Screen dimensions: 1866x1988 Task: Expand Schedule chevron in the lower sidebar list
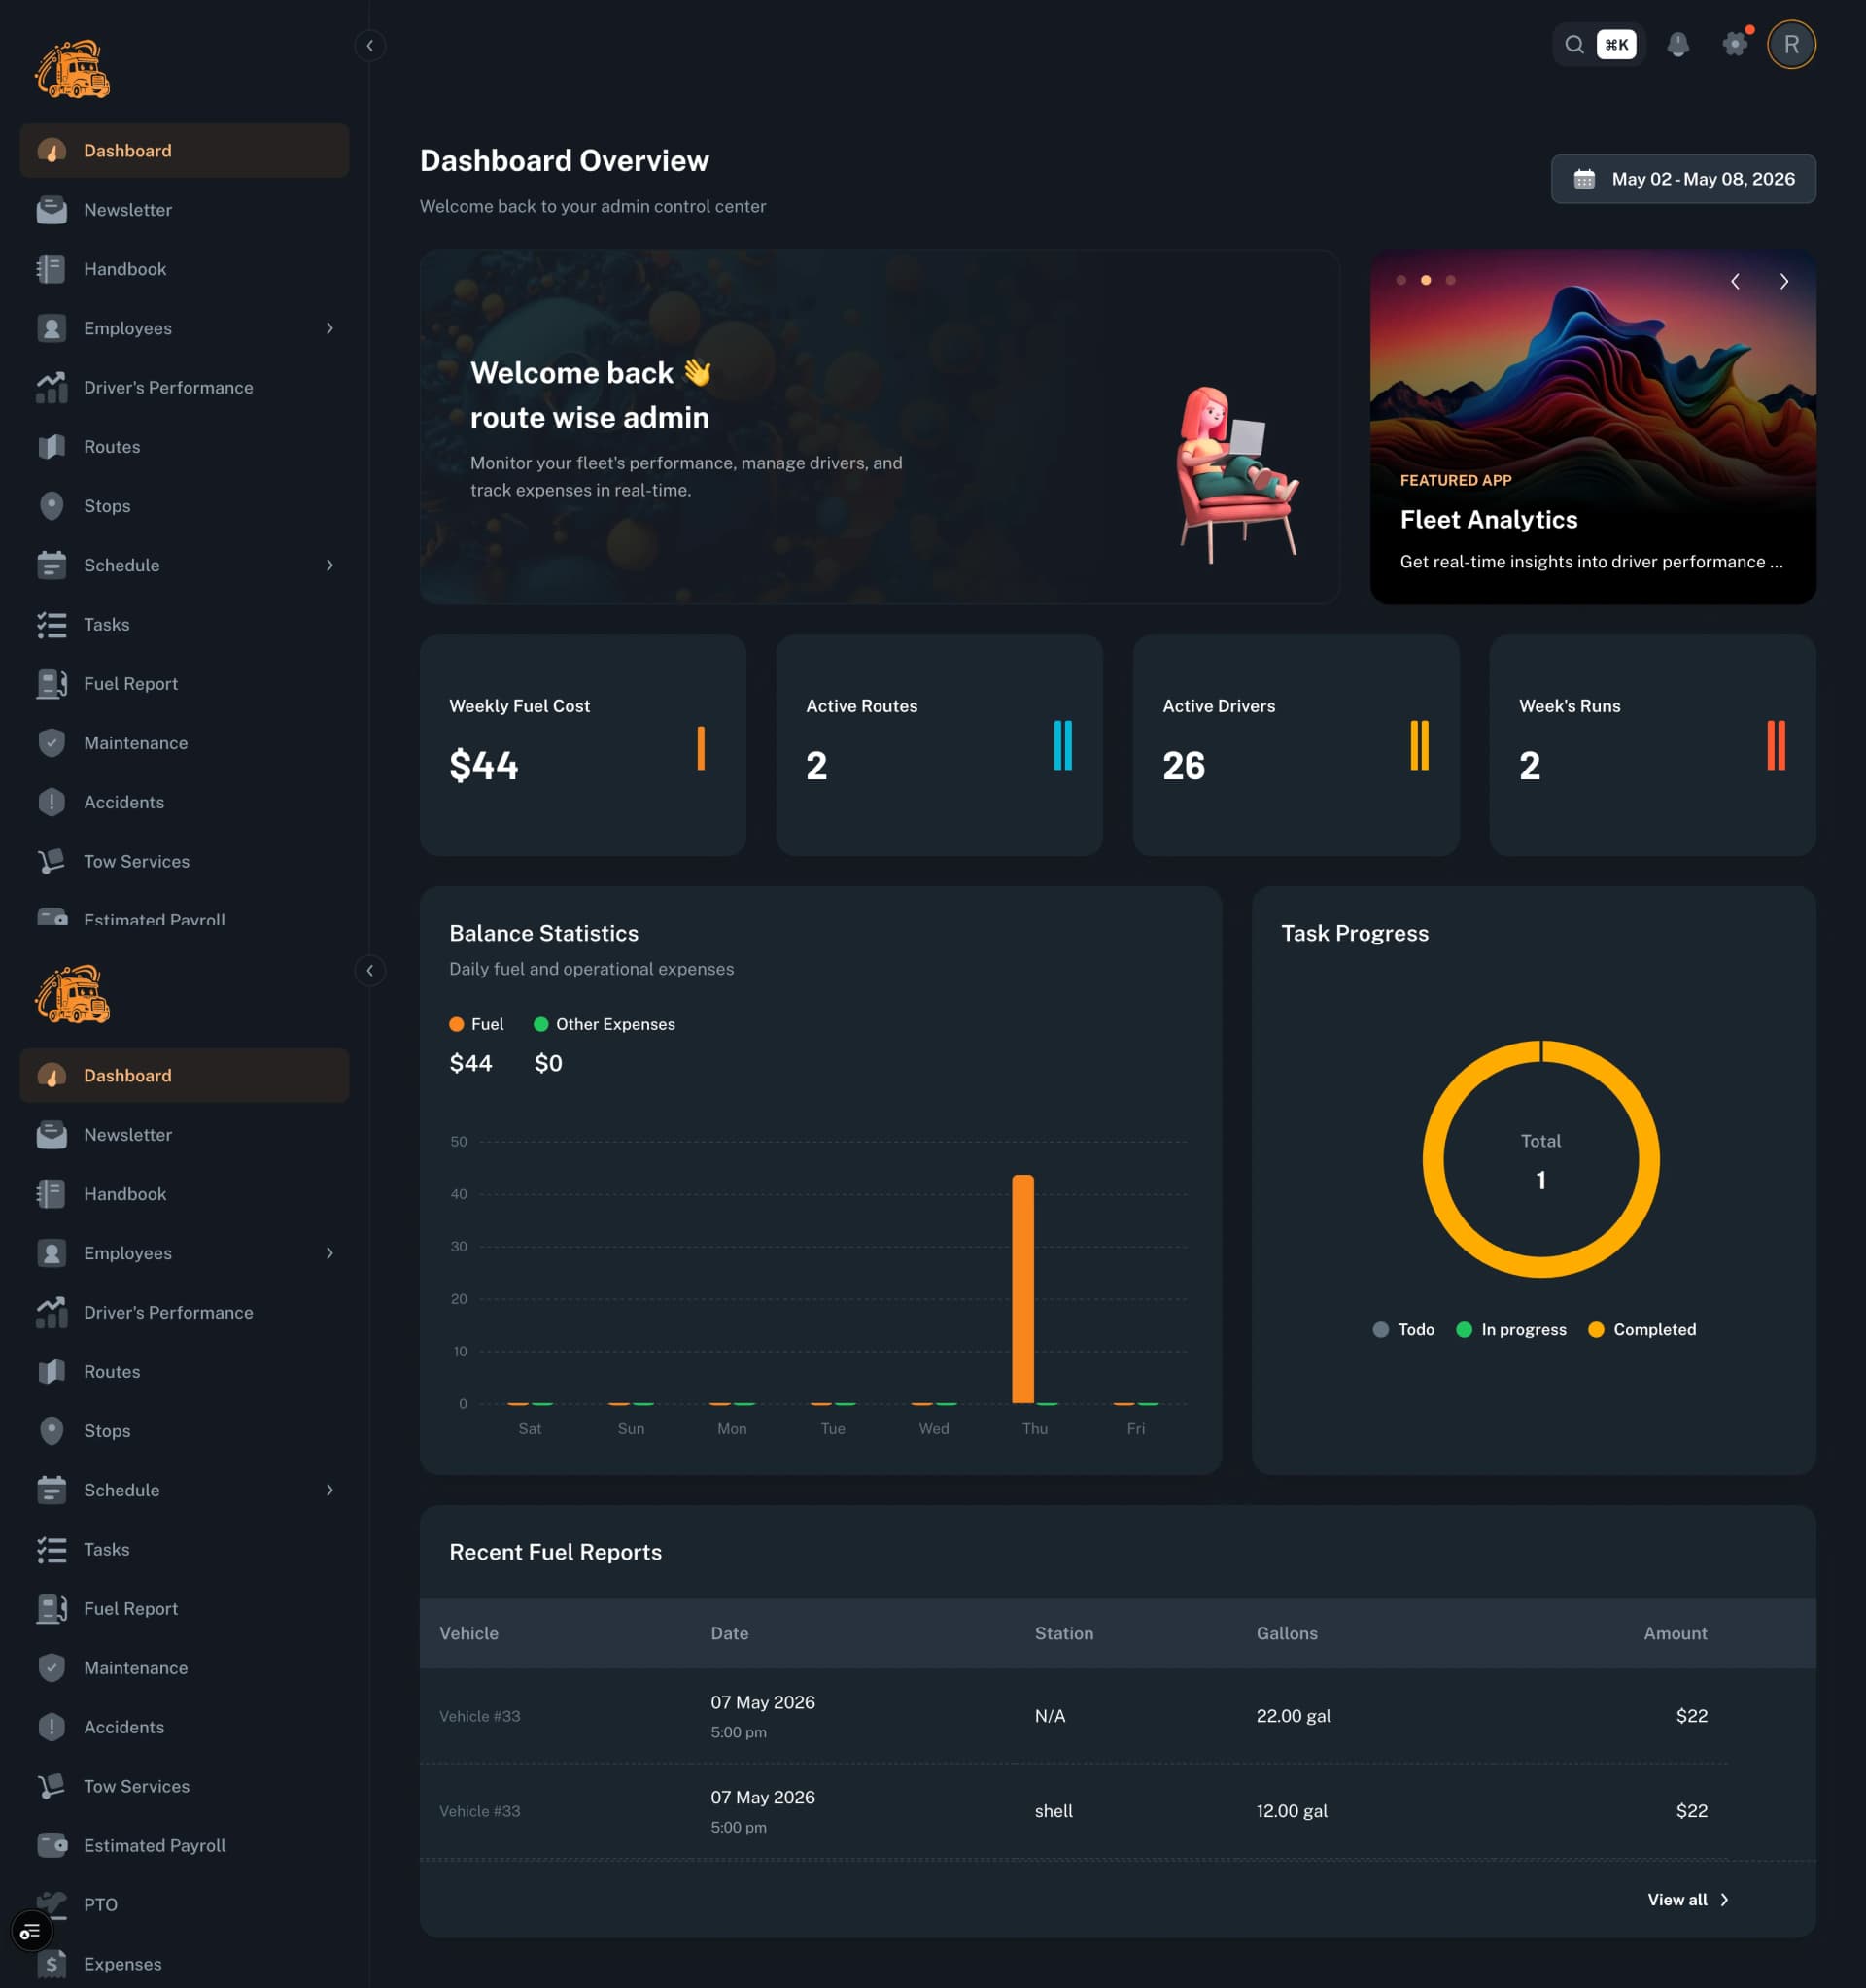click(330, 1491)
